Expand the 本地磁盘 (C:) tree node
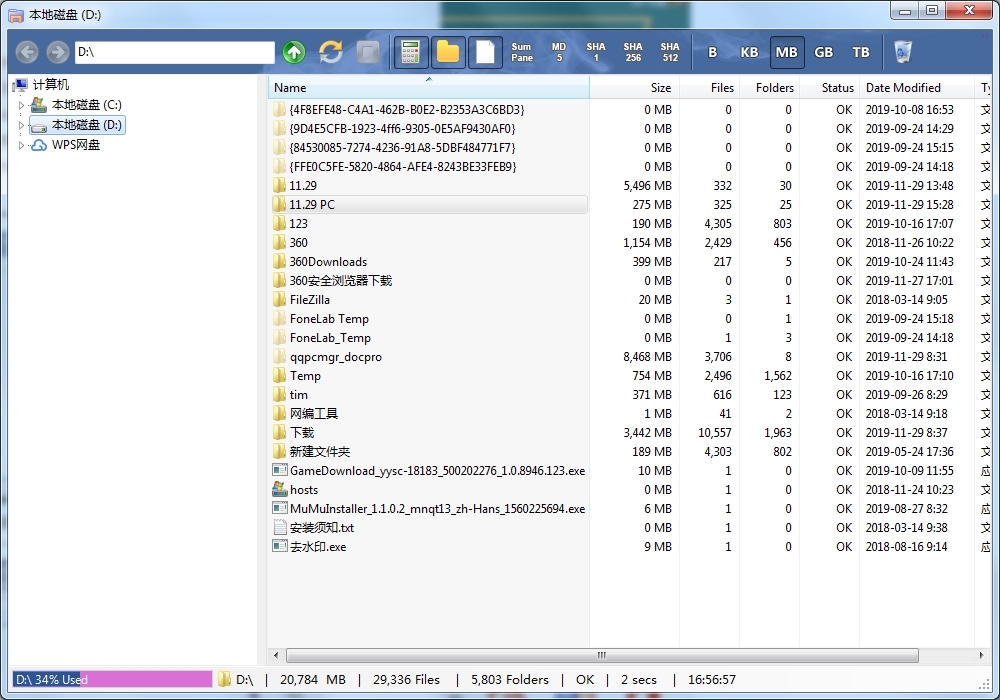Screen dimensions: 1000x700 pyautogui.click(x=21, y=105)
